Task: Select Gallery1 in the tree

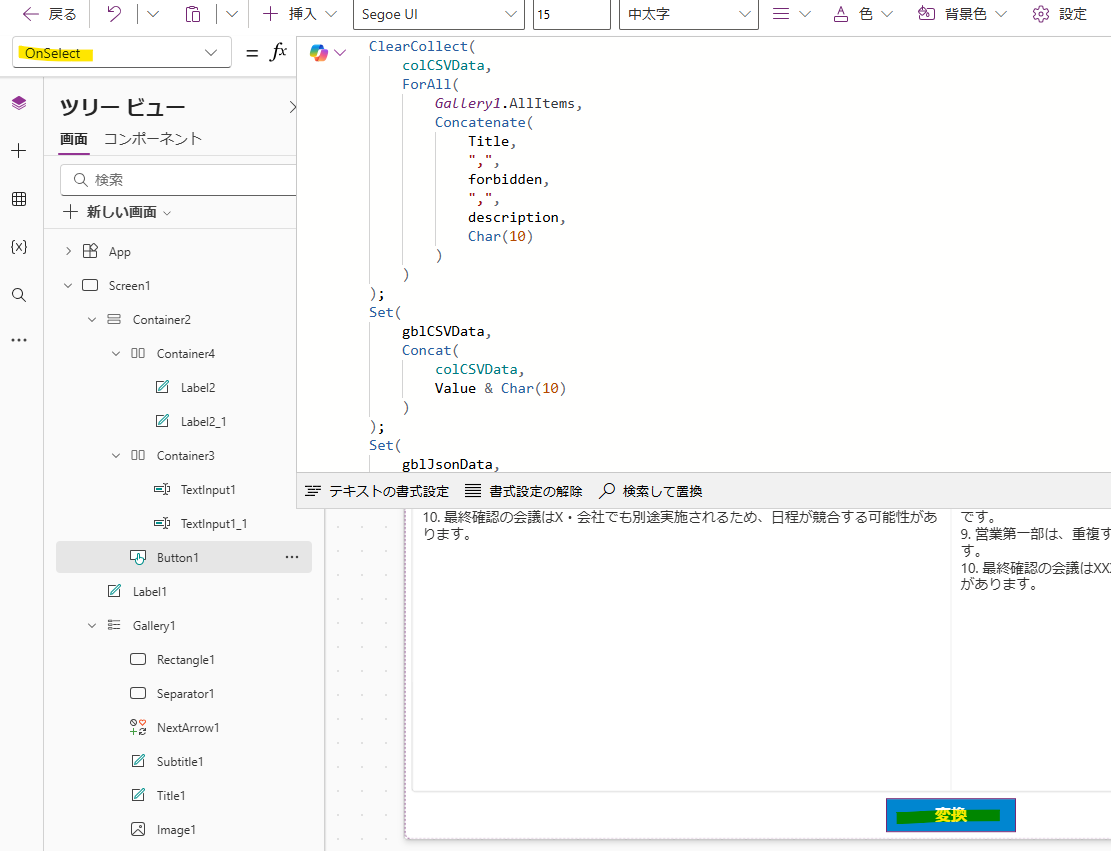Action: (154, 626)
